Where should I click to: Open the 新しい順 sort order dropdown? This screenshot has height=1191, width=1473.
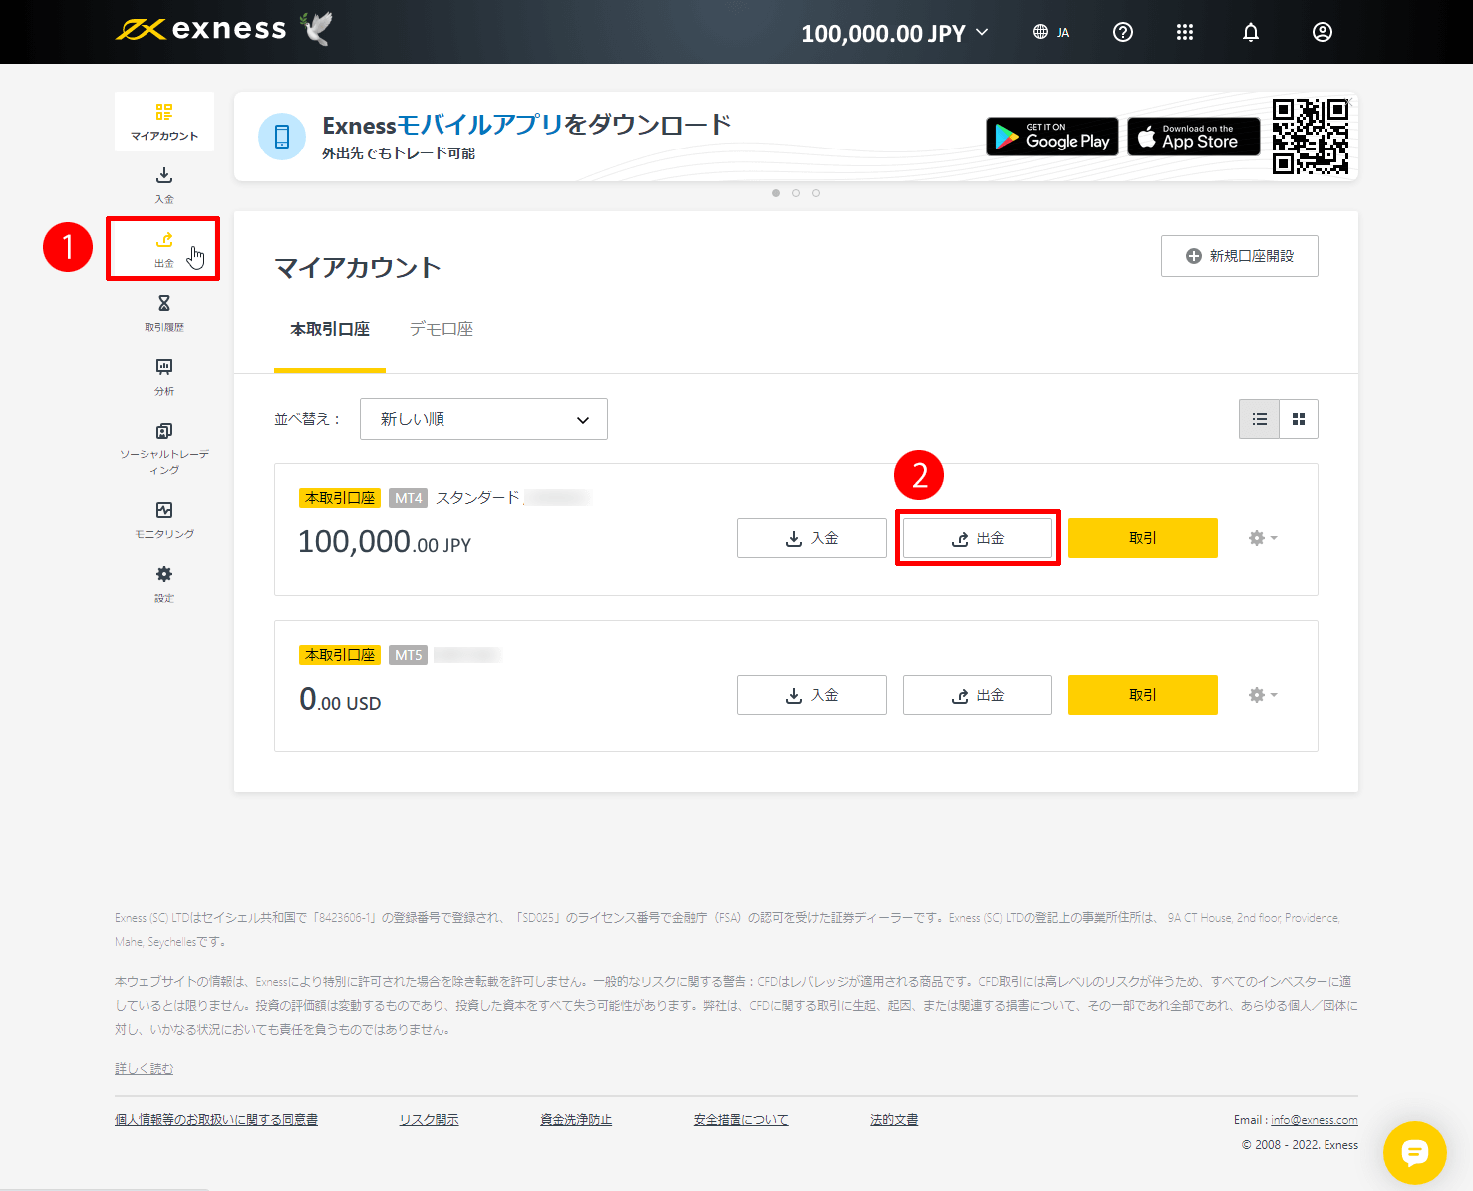483,418
